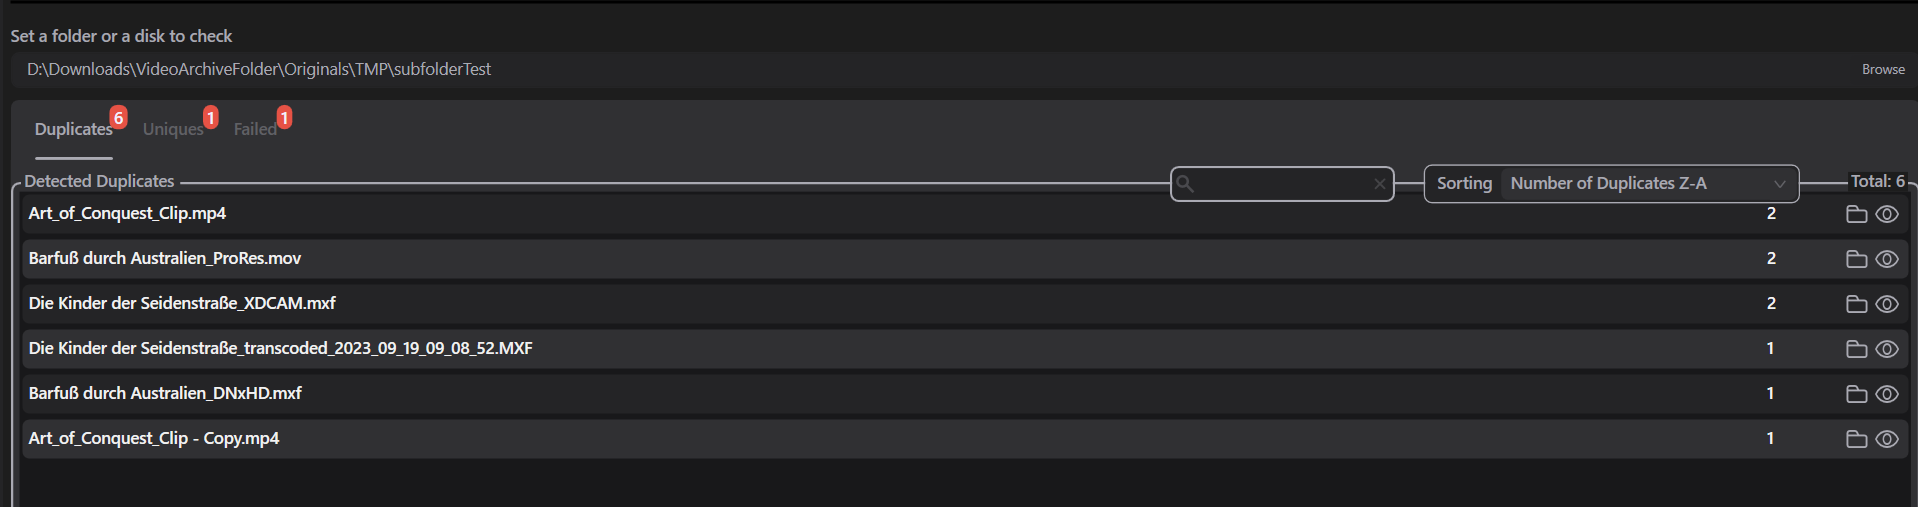Toggle eye preview for Art_of_Conquest_Clip.mp4
The height and width of the screenshot is (507, 1918).
(1887, 214)
